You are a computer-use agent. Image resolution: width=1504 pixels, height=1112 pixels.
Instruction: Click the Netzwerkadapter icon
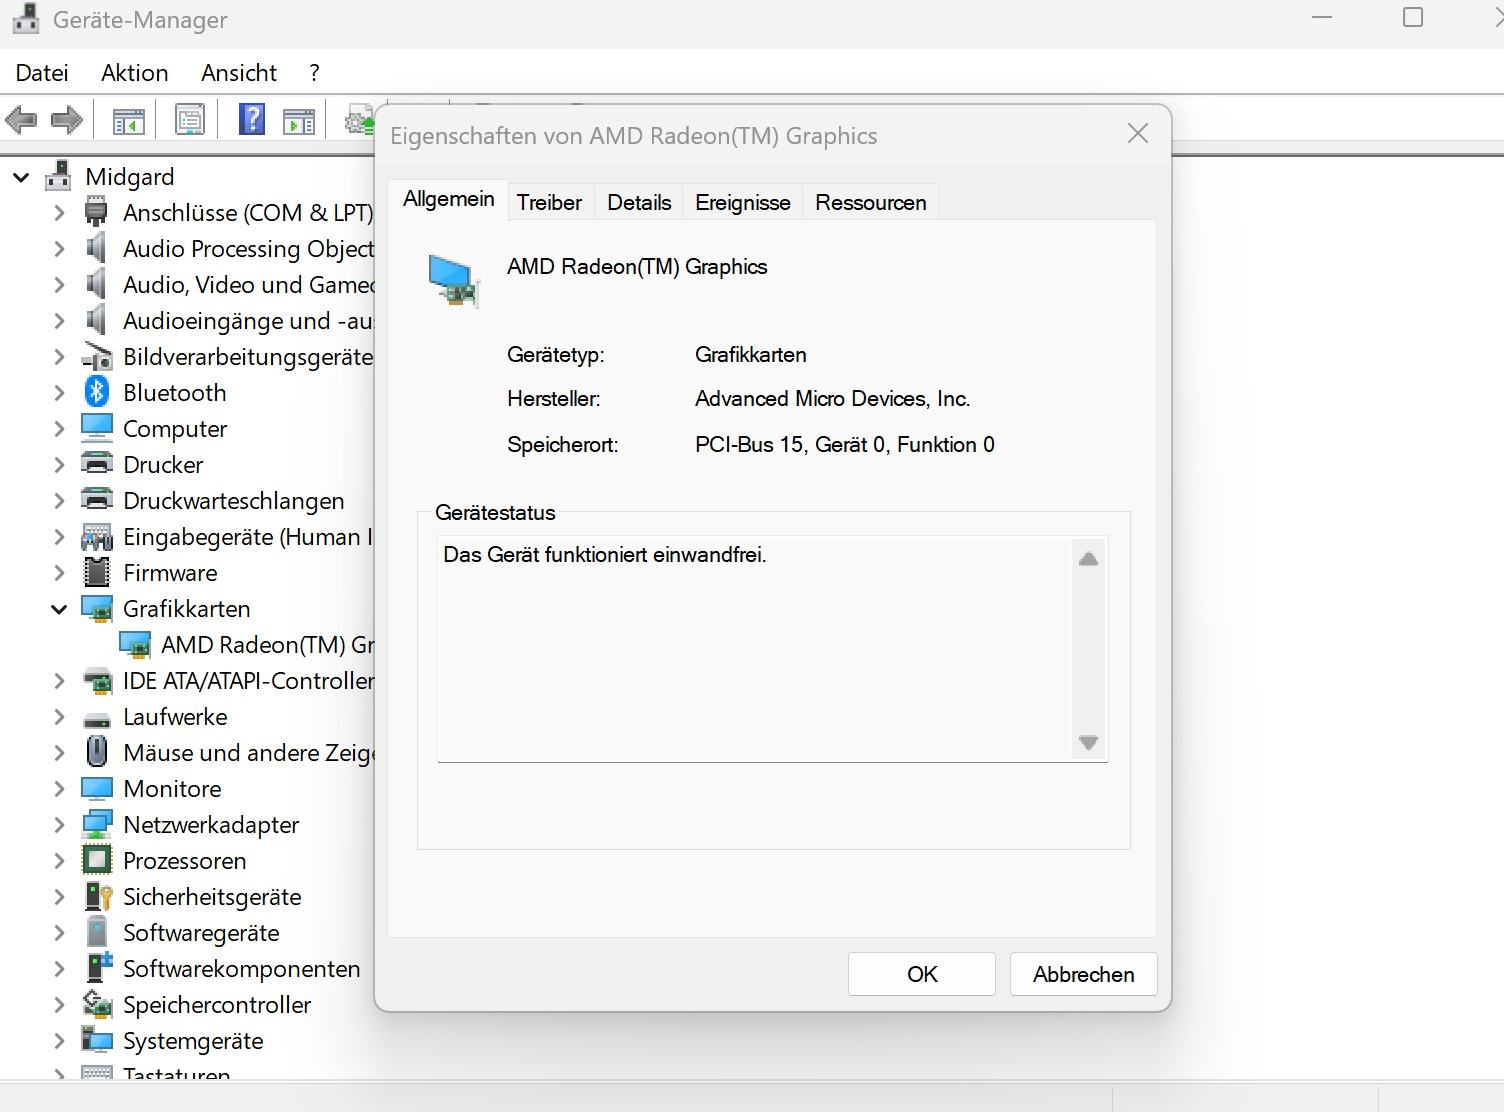coord(96,824)
